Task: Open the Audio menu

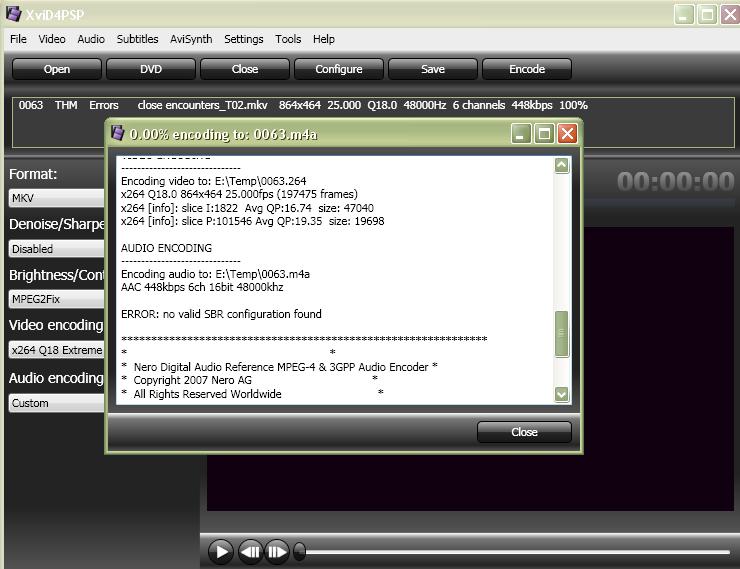Action: click(x=91, y=39)
